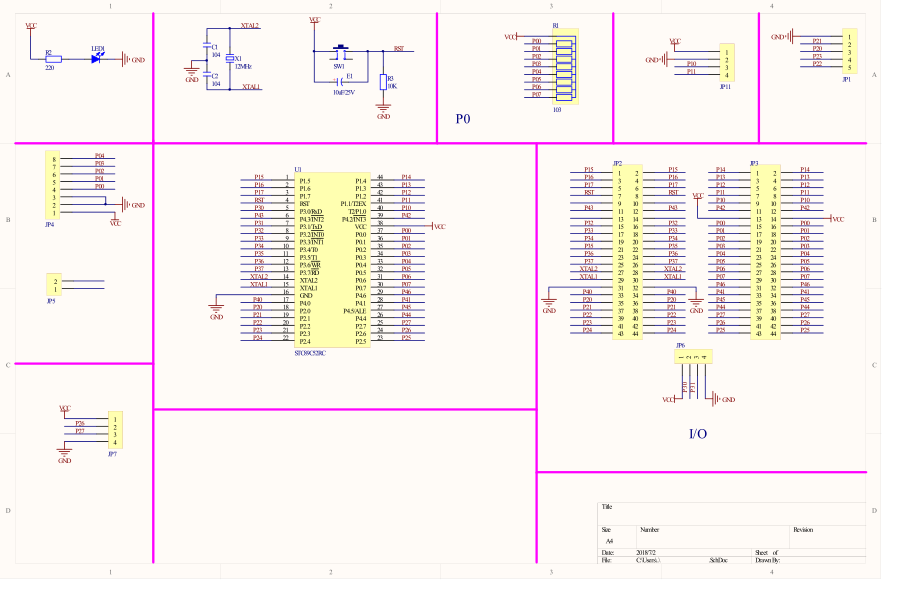Select the GND symbol below resistor R3

pos(383,111)
